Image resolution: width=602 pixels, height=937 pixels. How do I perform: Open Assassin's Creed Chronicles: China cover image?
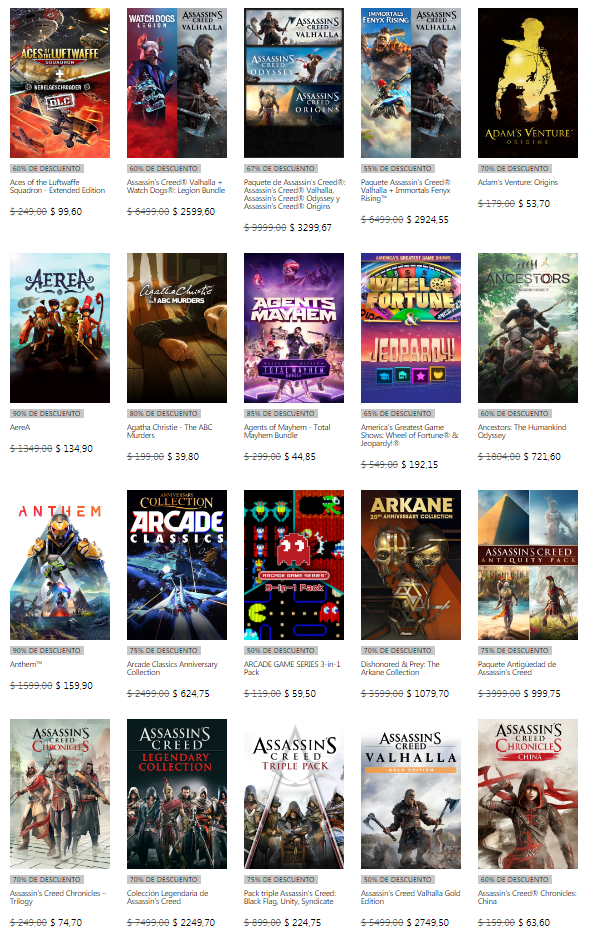point(527,794)
